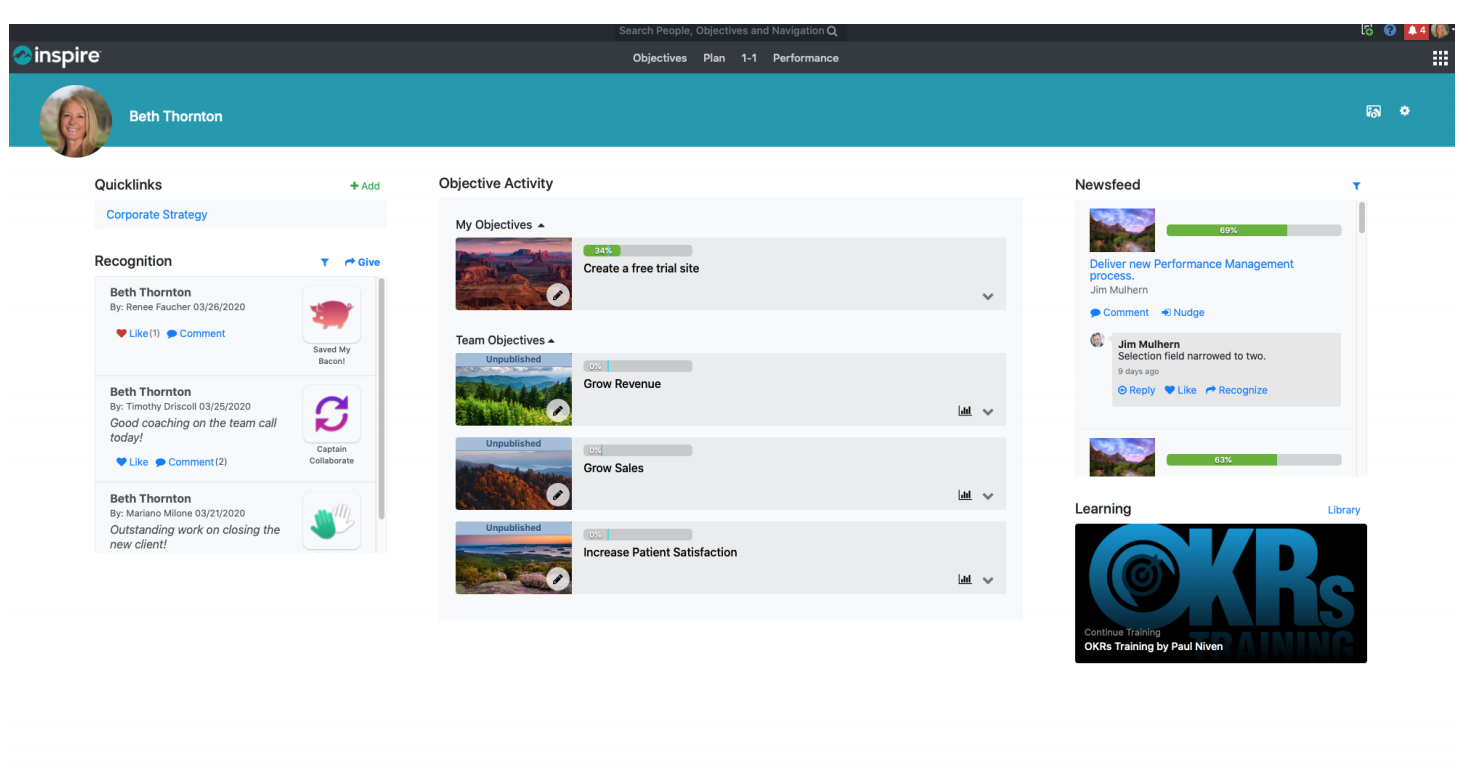This screenshot has width=1468, height=778.
Task: Expand the Grow Sales objective details
Action: [988, 496]
